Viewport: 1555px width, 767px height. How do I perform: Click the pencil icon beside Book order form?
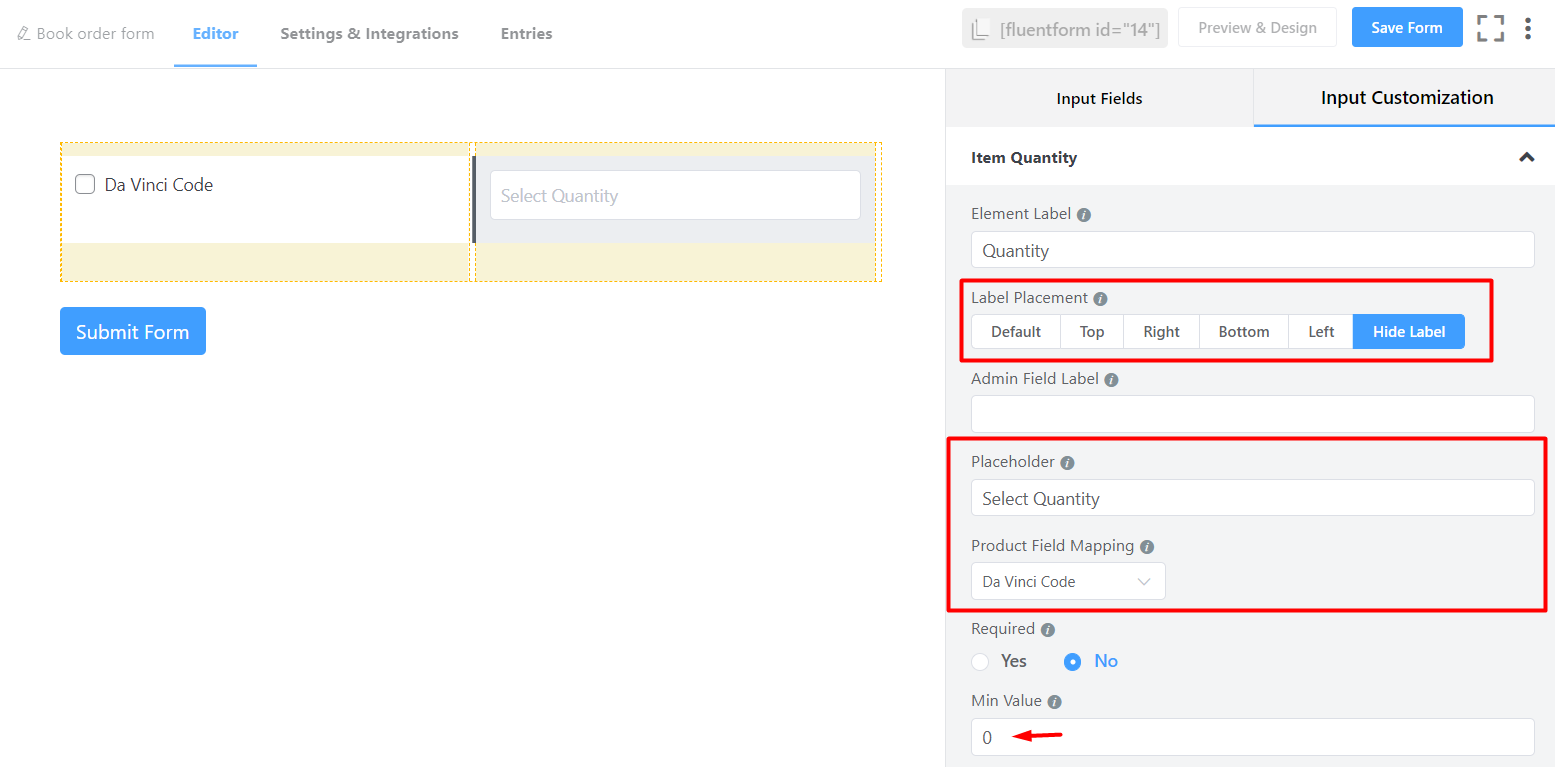point(24,34)
